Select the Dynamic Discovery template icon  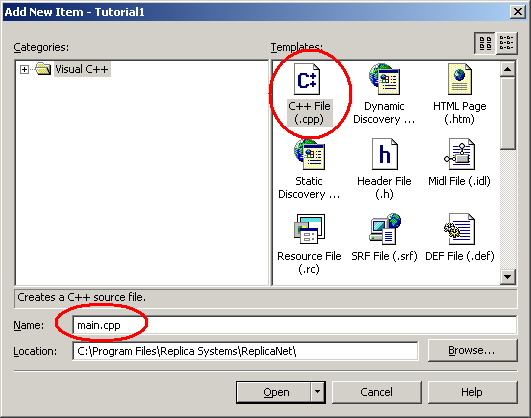click(384, 79)
